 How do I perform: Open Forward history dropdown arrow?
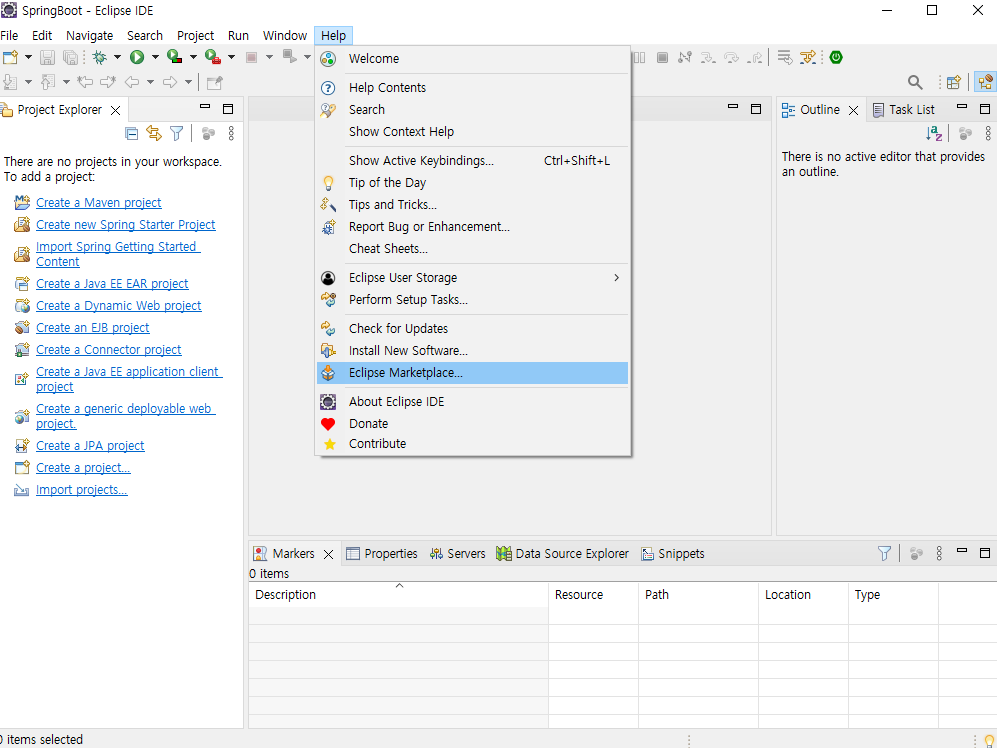[188, 82]
